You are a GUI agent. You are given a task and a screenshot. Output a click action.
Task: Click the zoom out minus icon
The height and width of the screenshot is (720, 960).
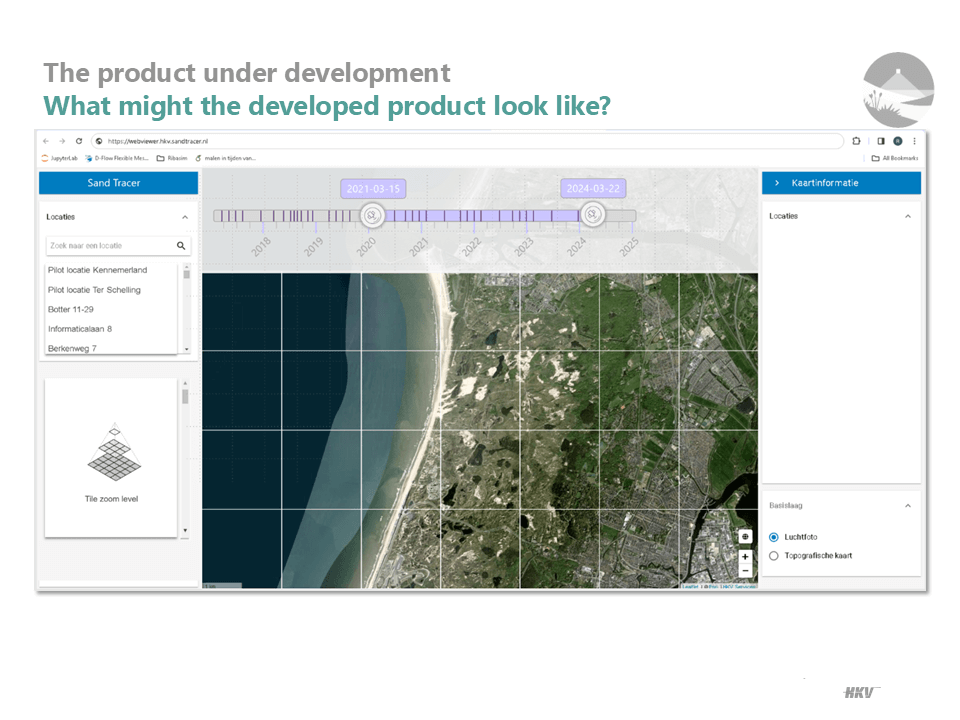tap(746, 571)
